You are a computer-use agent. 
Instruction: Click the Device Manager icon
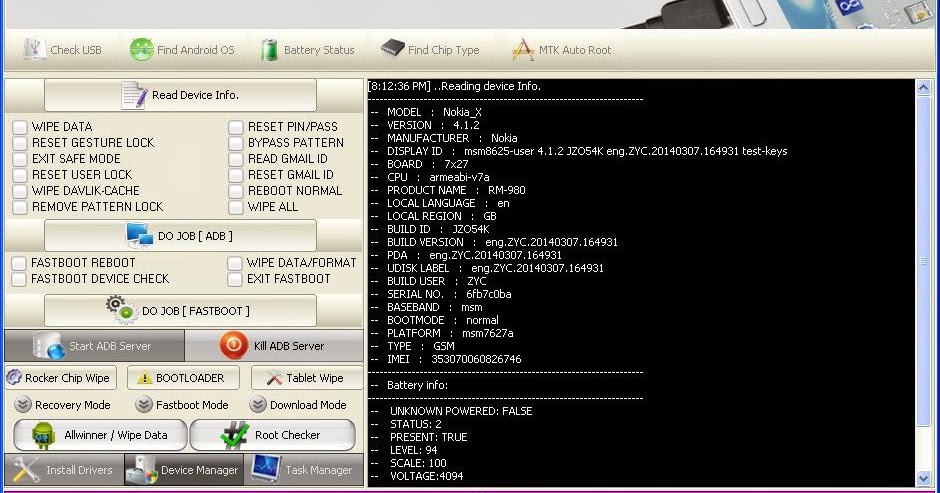141,470
